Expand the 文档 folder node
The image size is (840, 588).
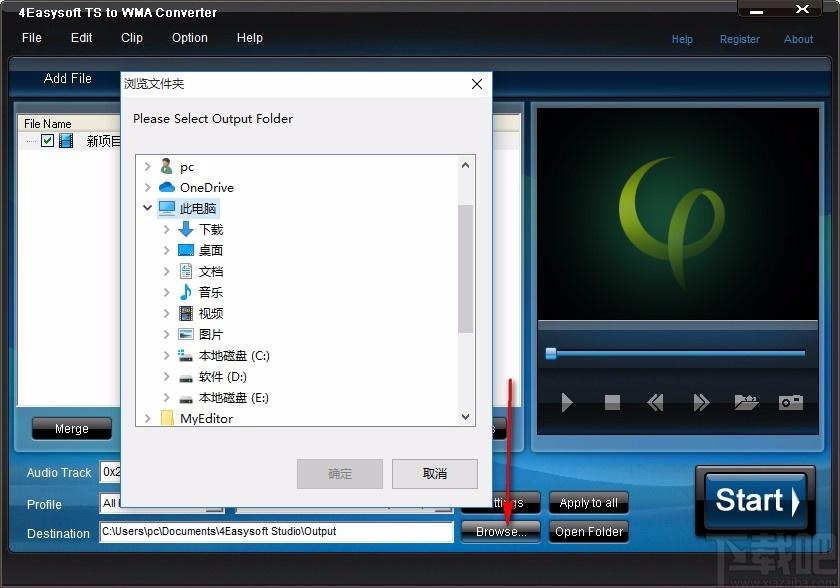click(x=167, y=271)
